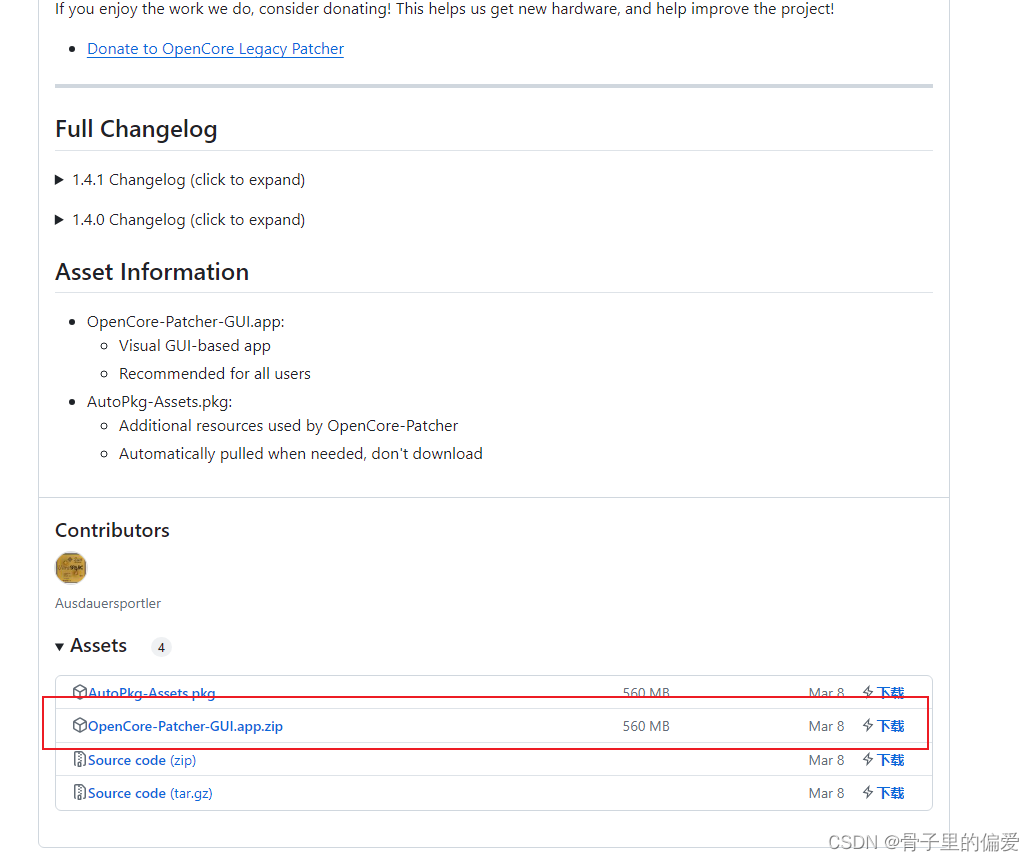This screenshot has width=1034, height=861.
Task: Click Mar 8 date in Source code (zip) row
Action: pos(826,760)
